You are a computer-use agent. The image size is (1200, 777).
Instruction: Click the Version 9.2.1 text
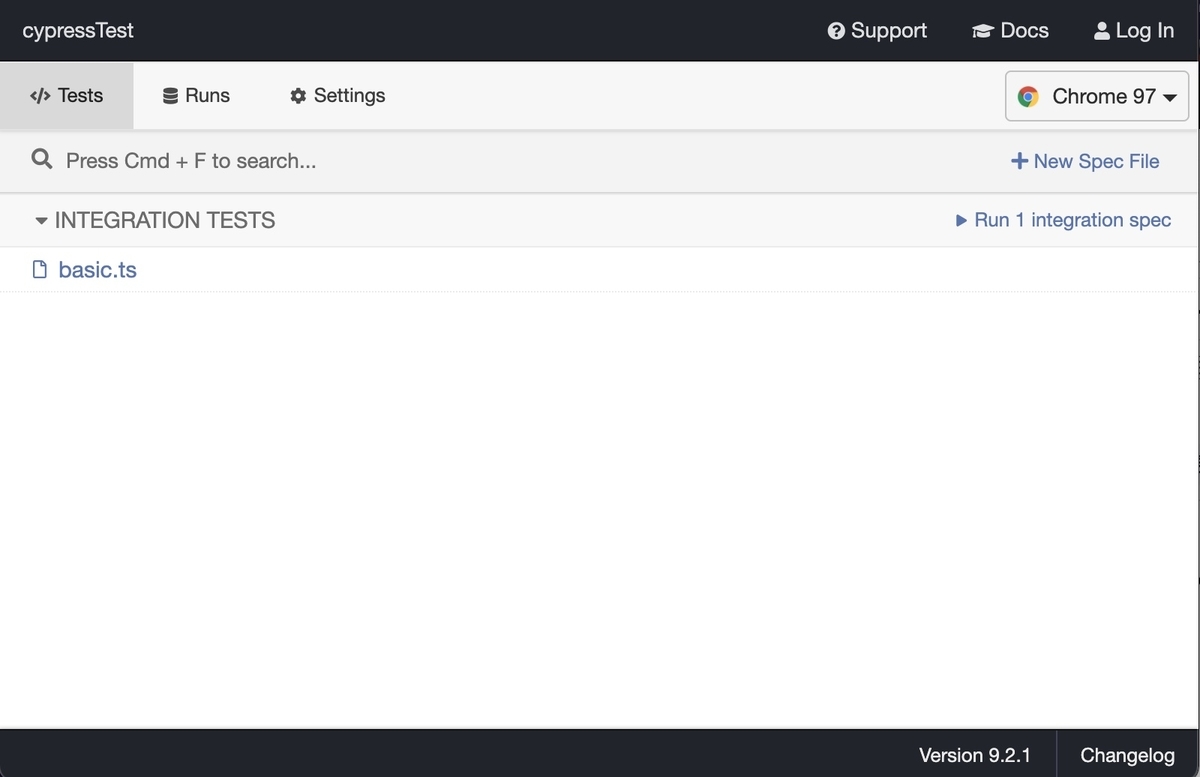[974, 755]
